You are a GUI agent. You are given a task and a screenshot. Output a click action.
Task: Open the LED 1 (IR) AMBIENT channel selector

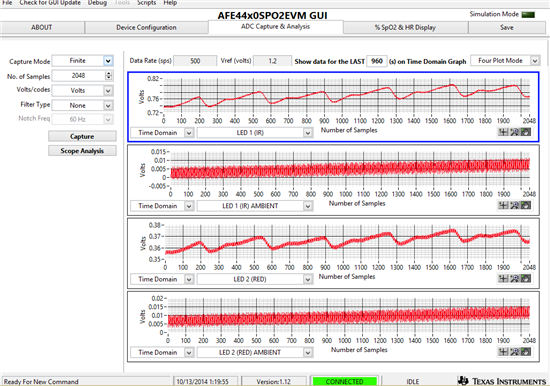pyautogui.click(x=255, y=206)
